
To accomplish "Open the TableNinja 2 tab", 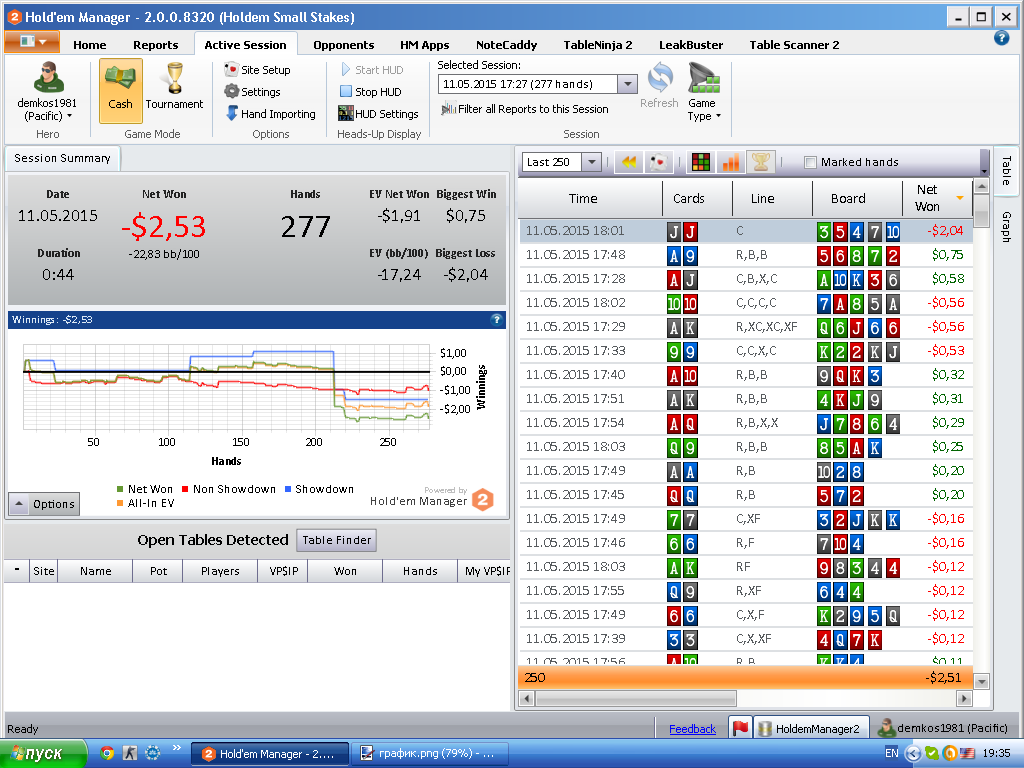I will pyautogui.click(x=598, y=45).
